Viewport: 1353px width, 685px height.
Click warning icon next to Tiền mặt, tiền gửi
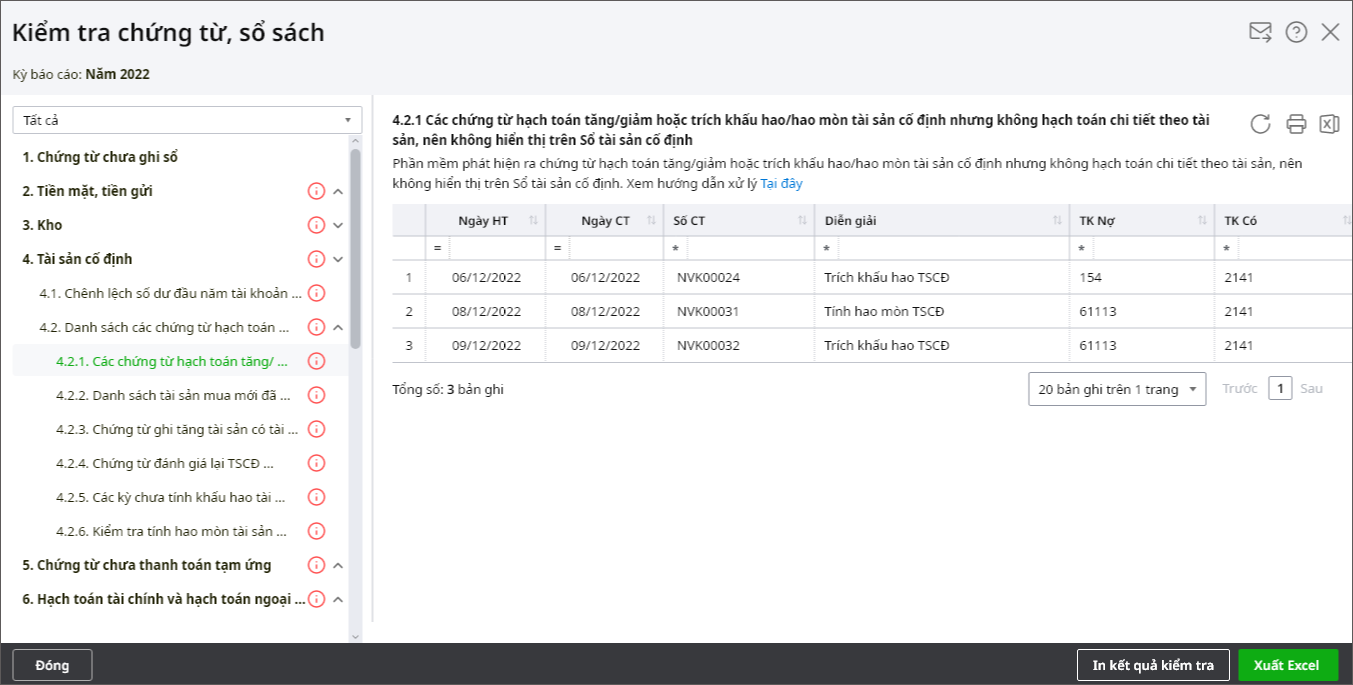coord(317,191)
